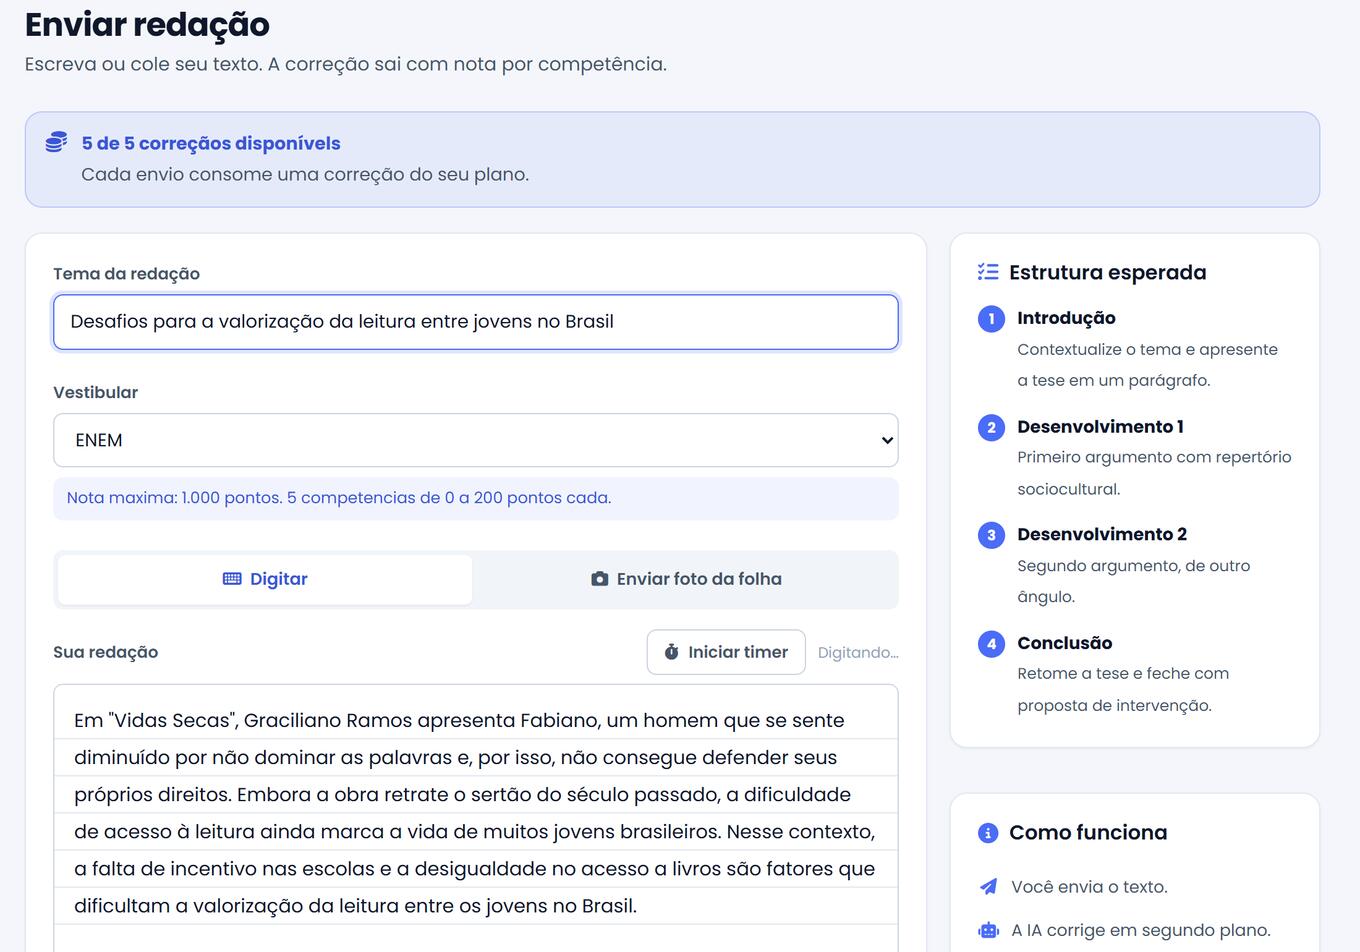
Task: Click the checklist icon beside Estrutura esperada
Action: [x=988, y=272]
